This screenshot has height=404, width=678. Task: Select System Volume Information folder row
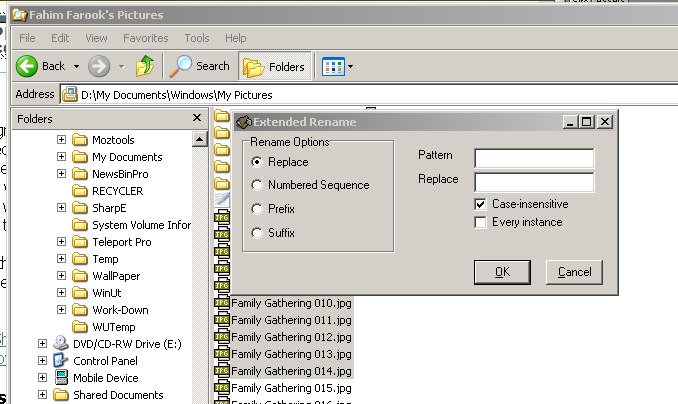(131, 225)
